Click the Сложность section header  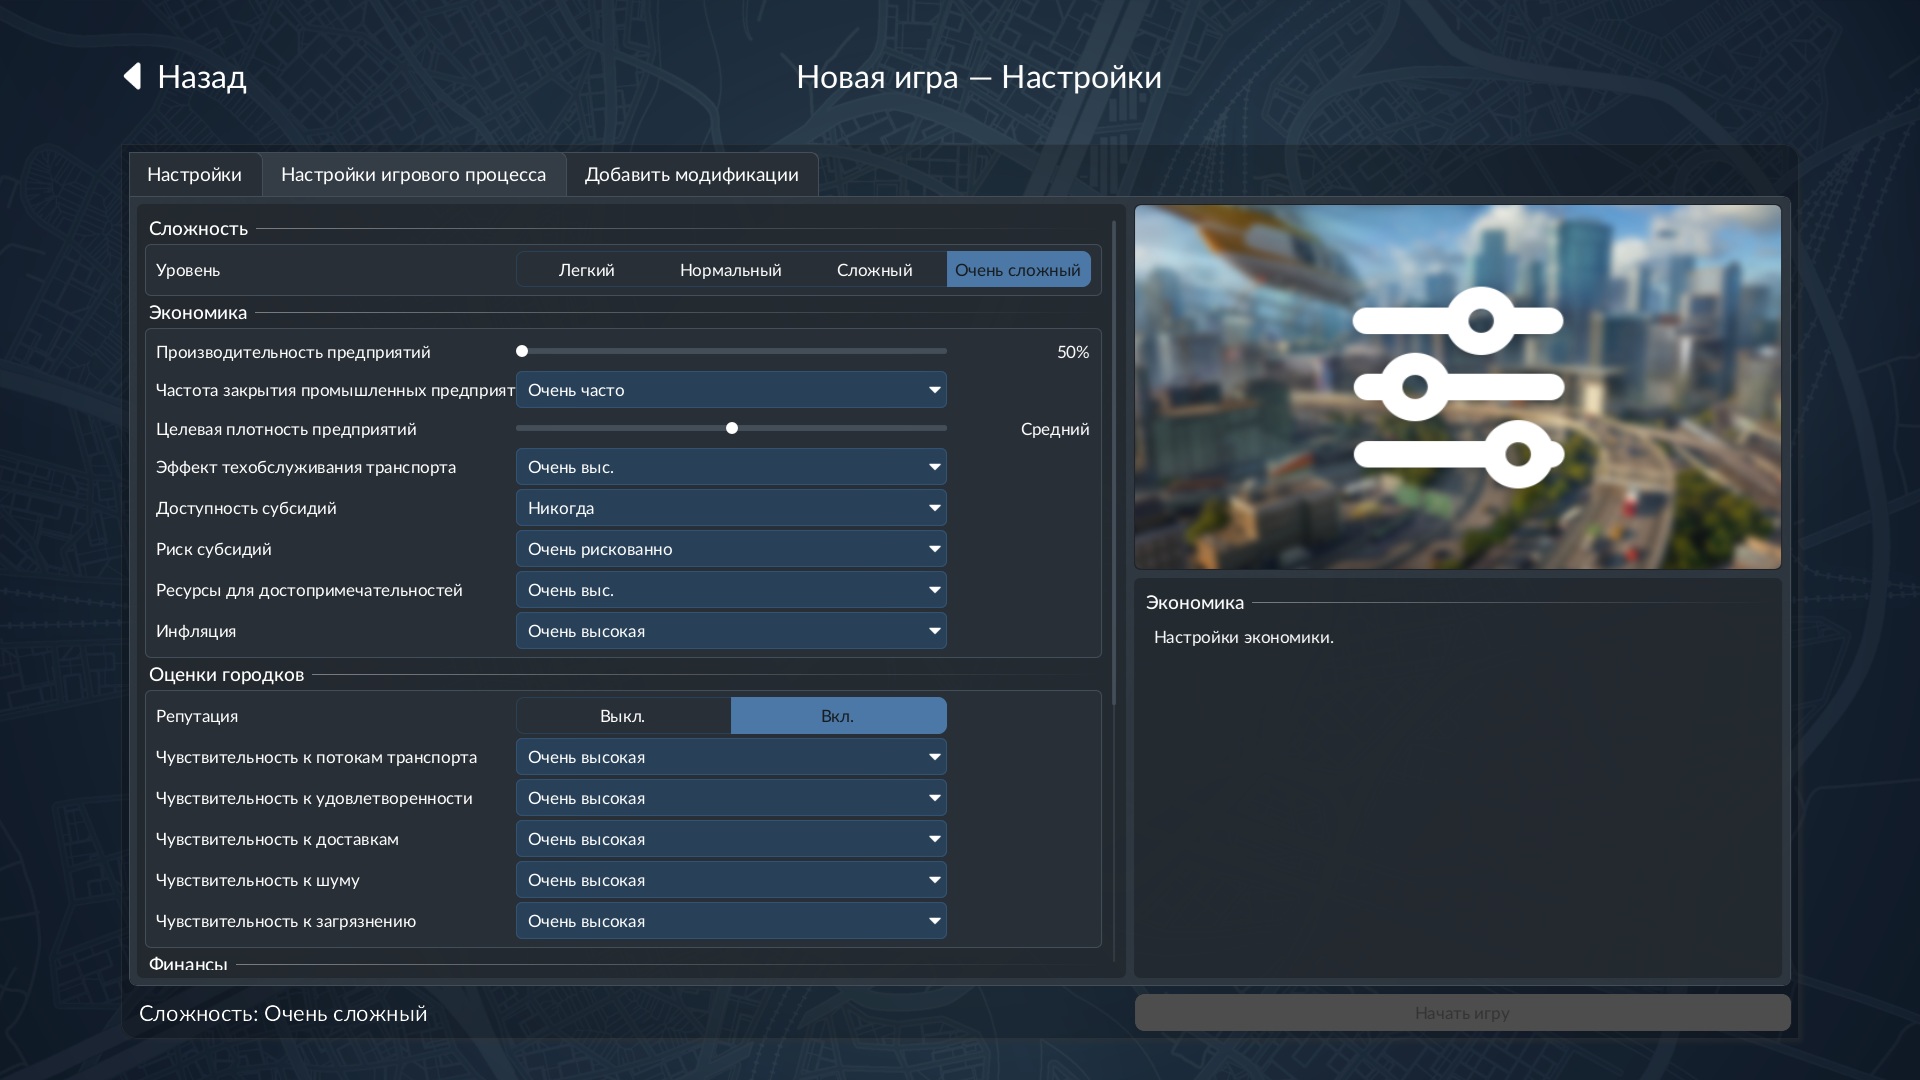point(198,229)
